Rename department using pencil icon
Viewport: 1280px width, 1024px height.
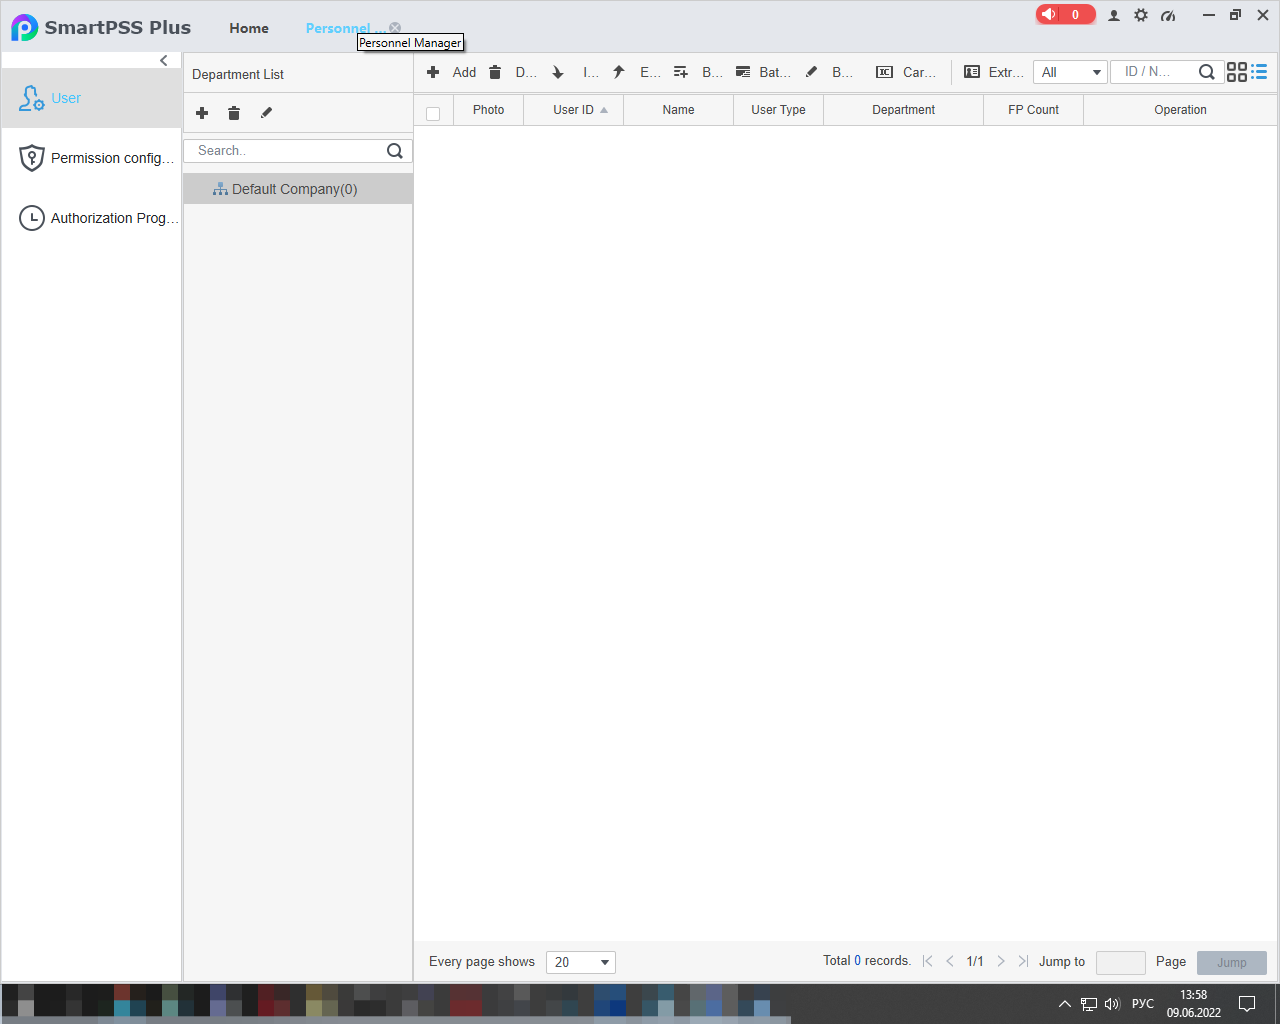[x=266, y=113]
